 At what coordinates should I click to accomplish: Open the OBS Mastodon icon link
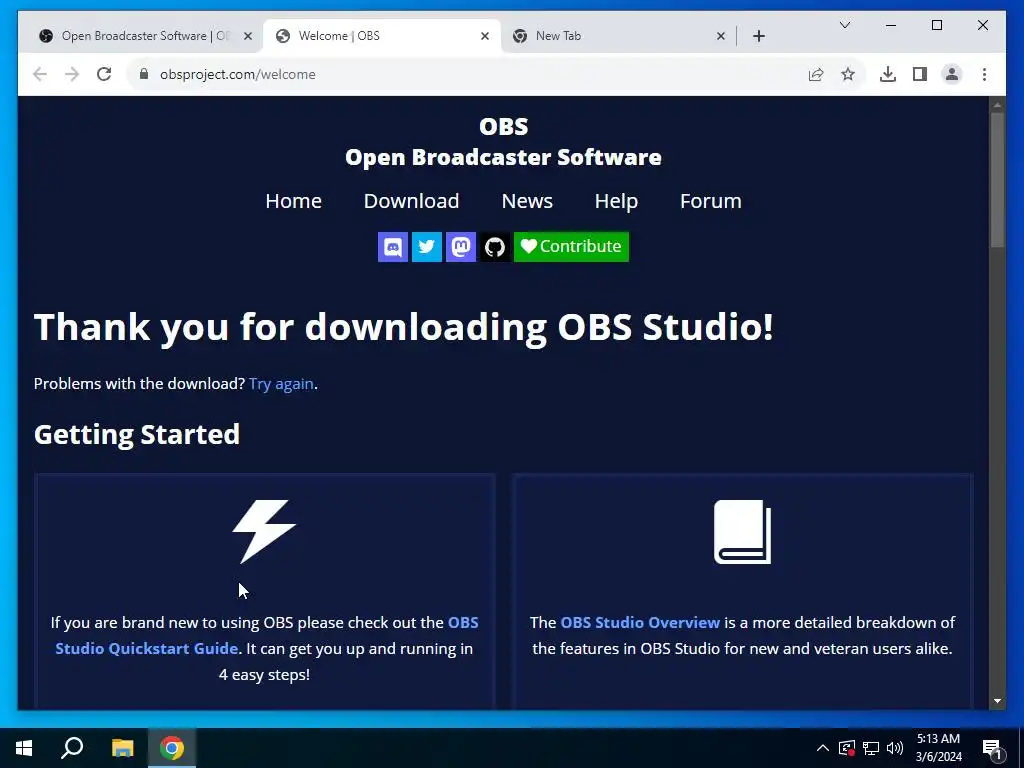click(x=460, y=247)
